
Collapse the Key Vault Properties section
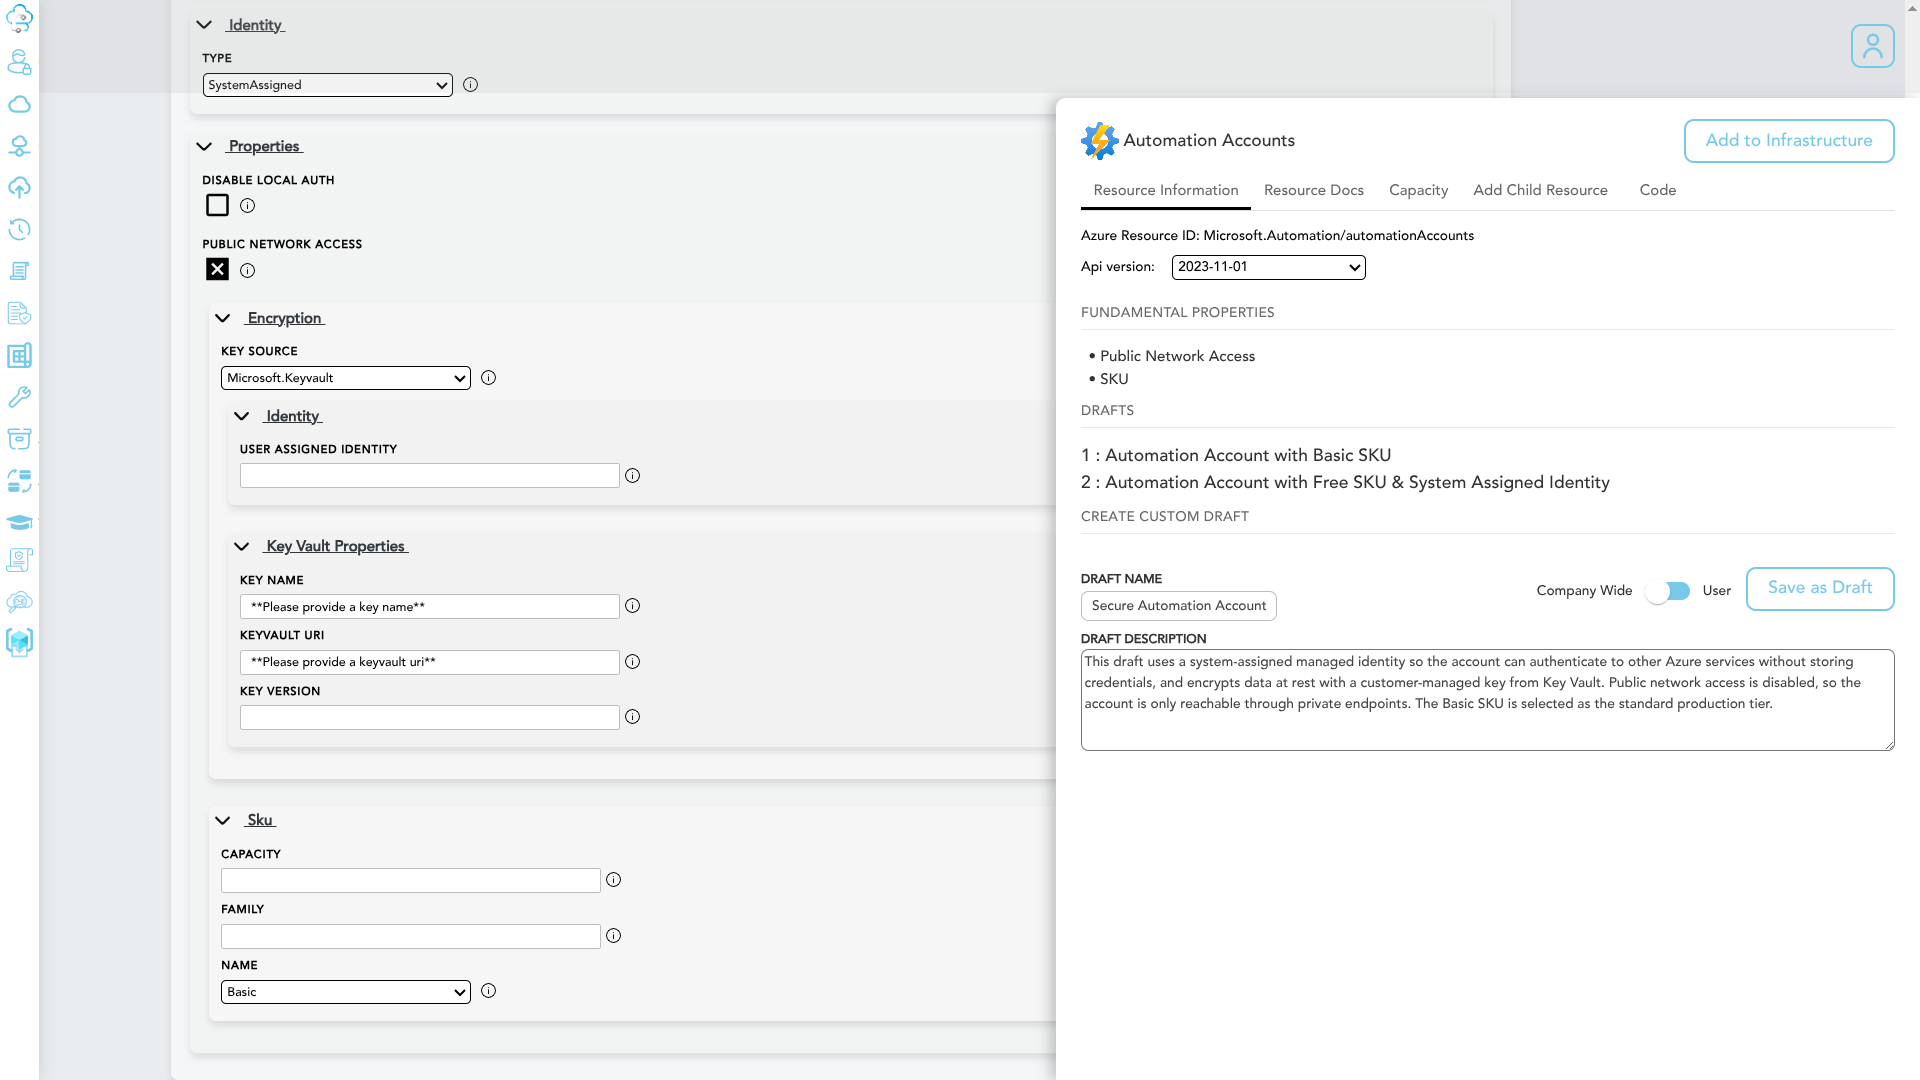pos(242,546)
